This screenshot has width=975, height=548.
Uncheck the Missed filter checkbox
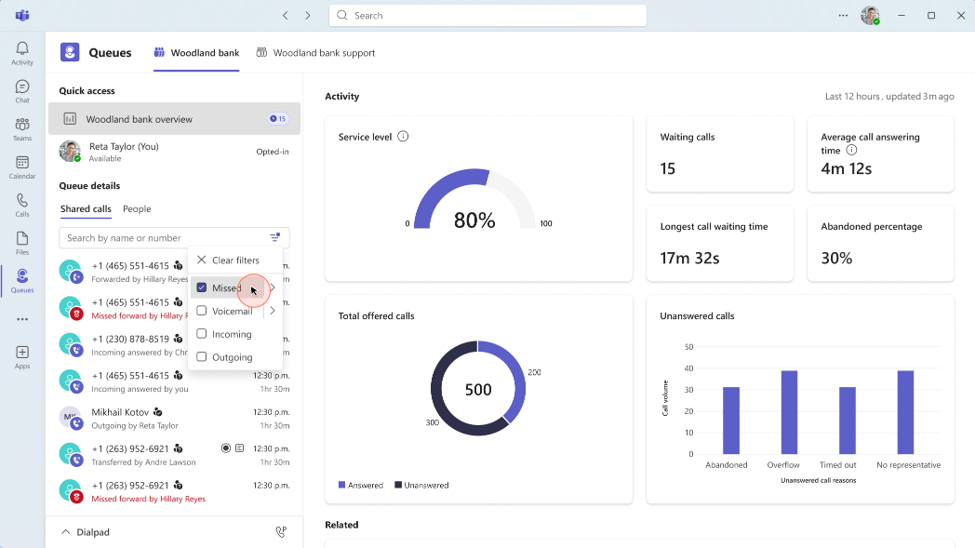pos(201,287)
